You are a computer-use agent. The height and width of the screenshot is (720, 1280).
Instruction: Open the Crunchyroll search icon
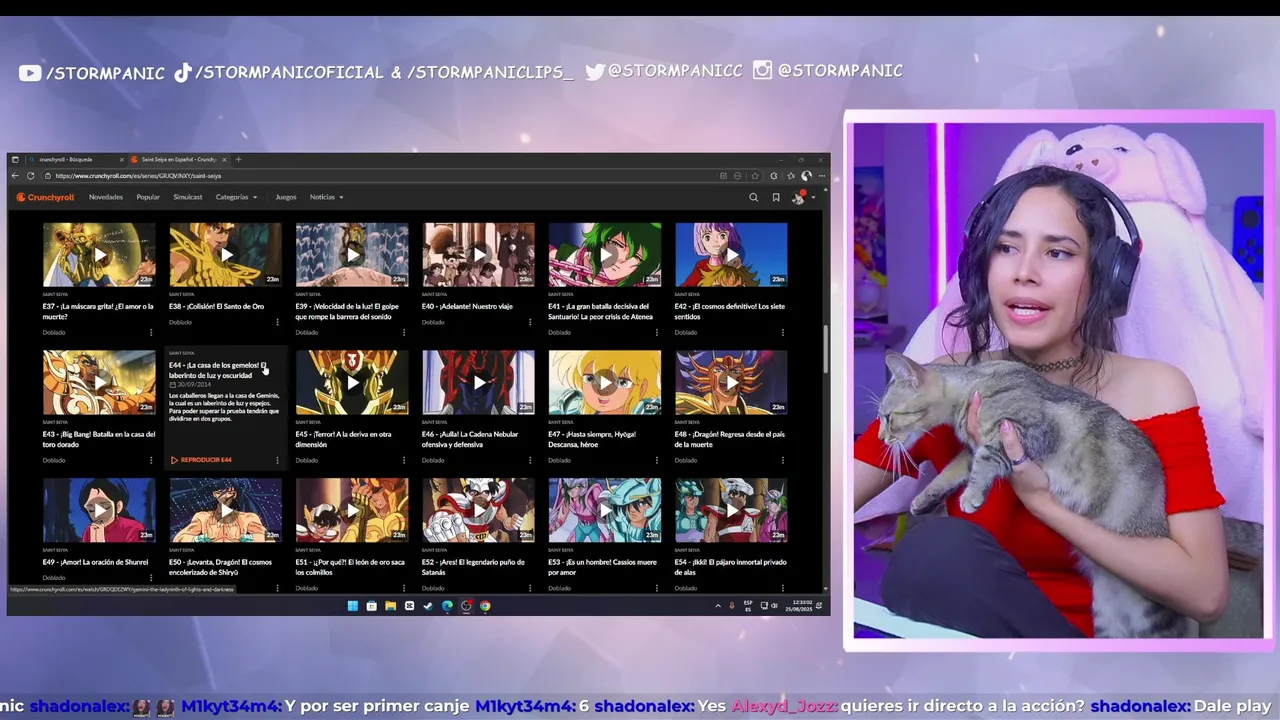click(754, 197)
